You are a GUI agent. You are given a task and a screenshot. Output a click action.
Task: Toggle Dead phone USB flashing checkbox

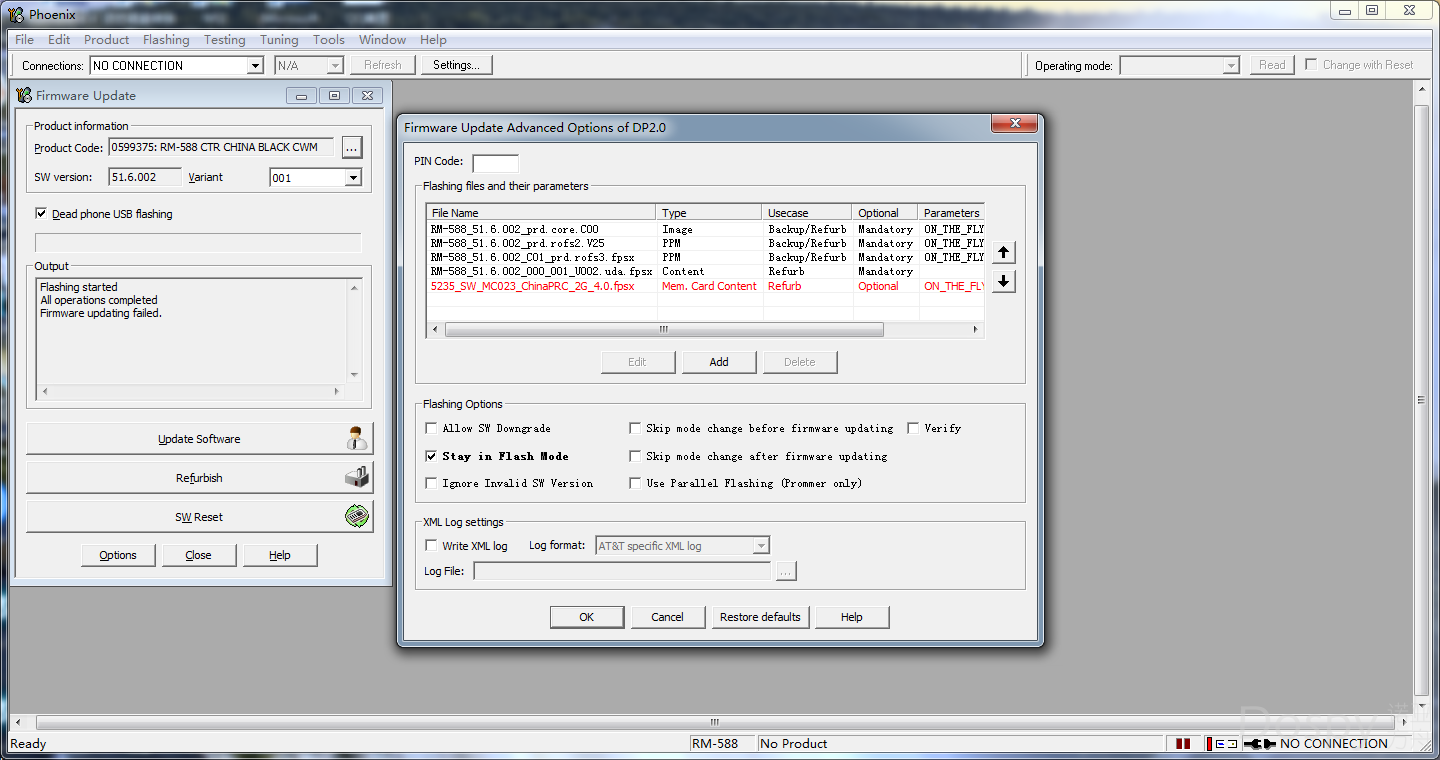(x=41, y=213)
